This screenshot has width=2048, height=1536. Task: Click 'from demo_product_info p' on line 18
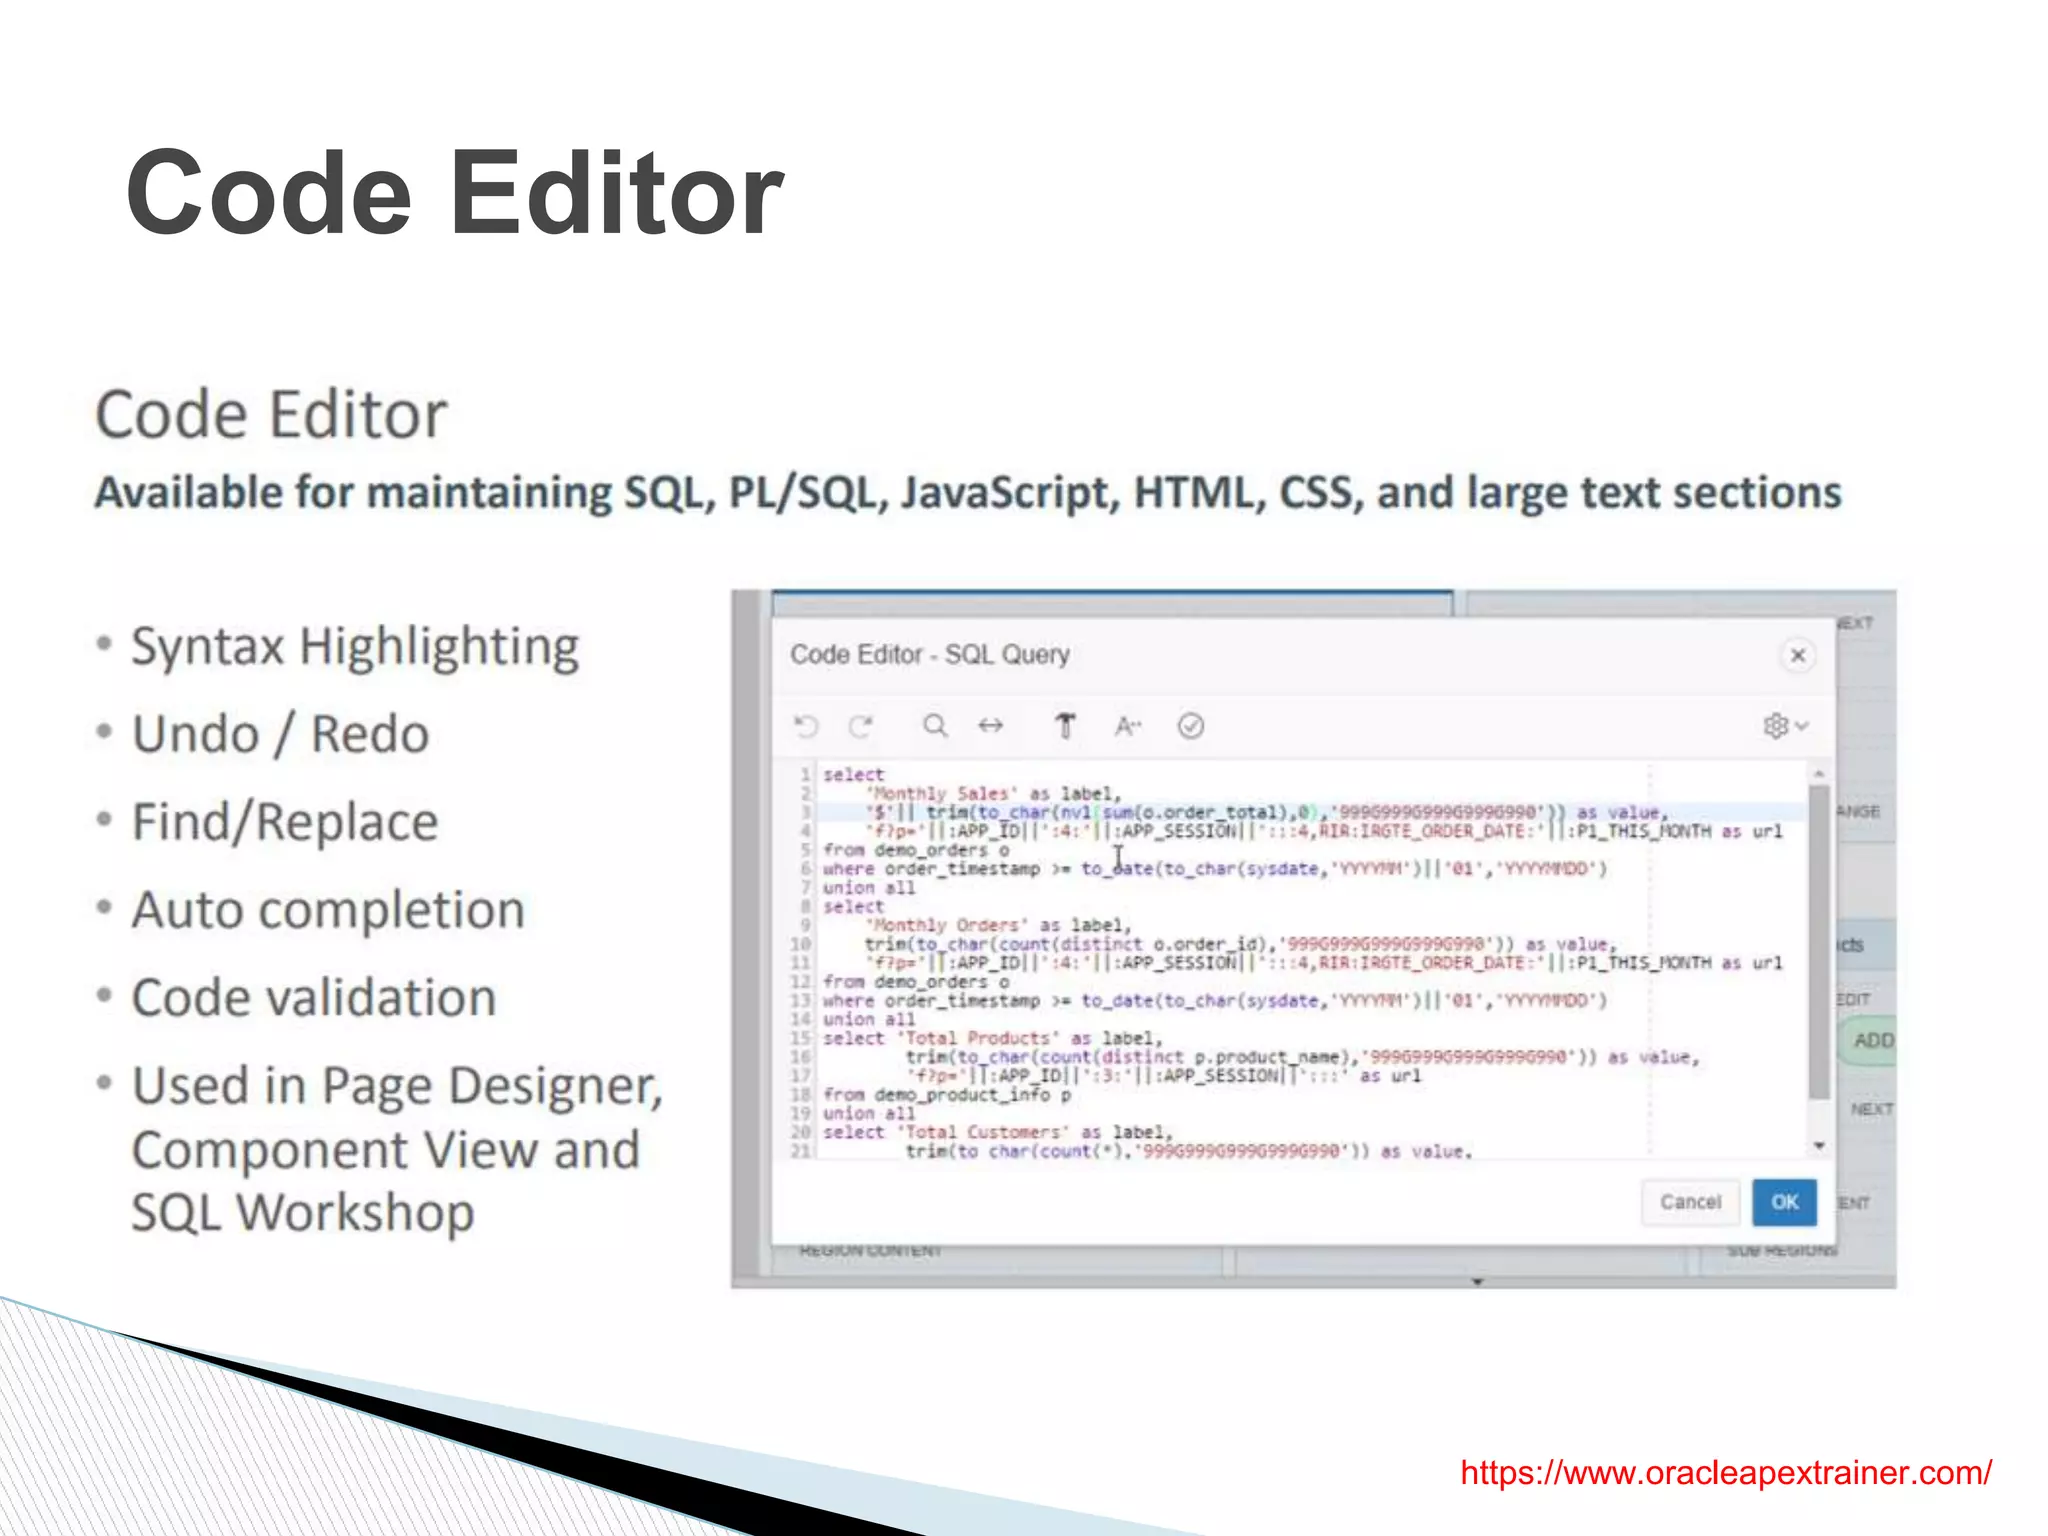pyautogui.click(x=947, y=1095)
